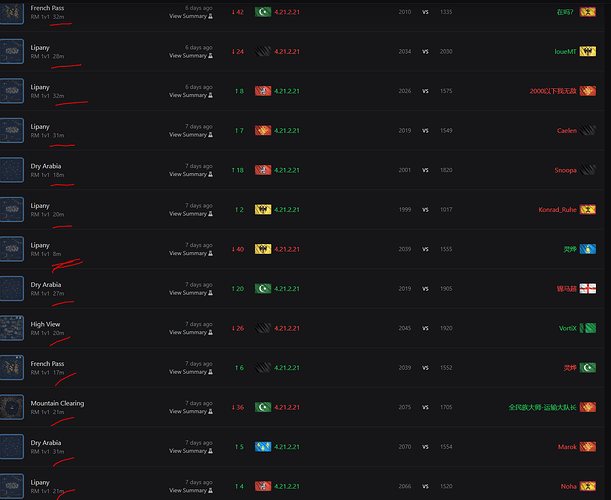Open loueMT player profile

click(565, 51)
